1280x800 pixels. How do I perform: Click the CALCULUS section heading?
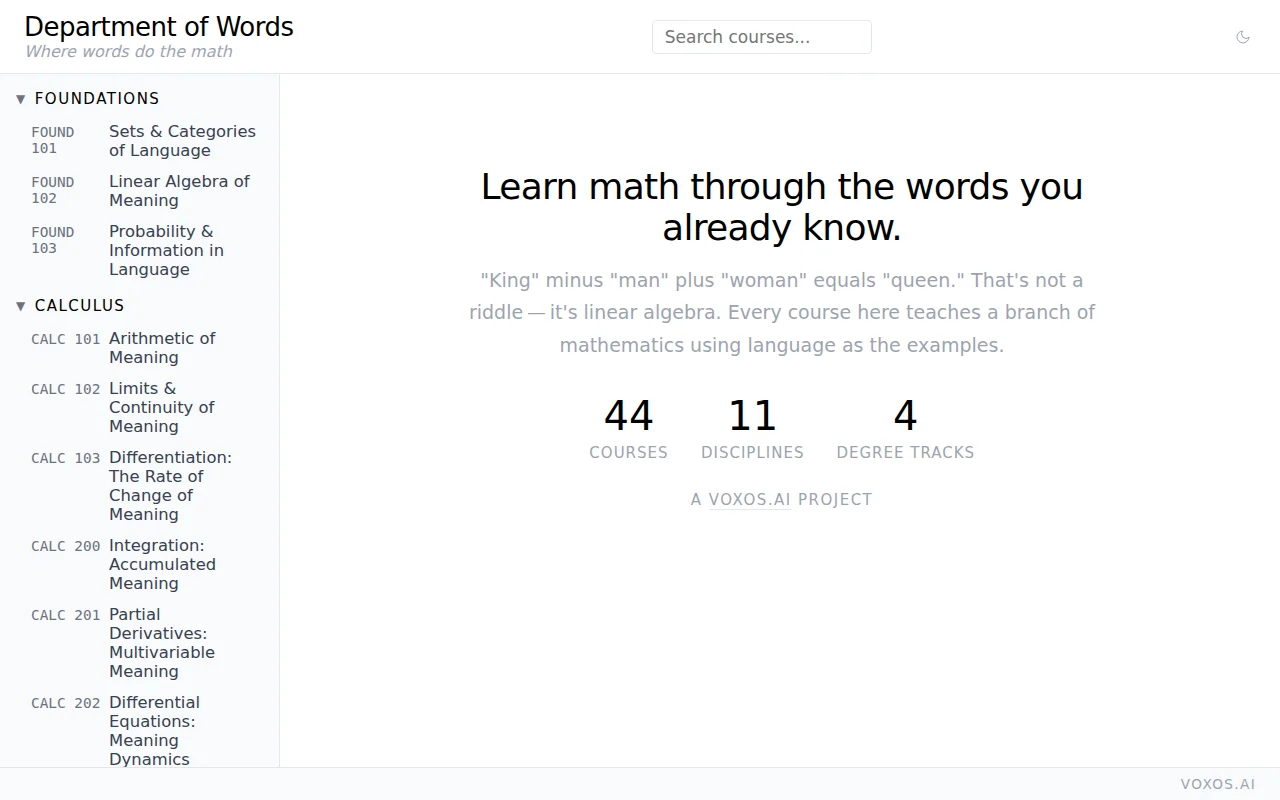(80, 306)
